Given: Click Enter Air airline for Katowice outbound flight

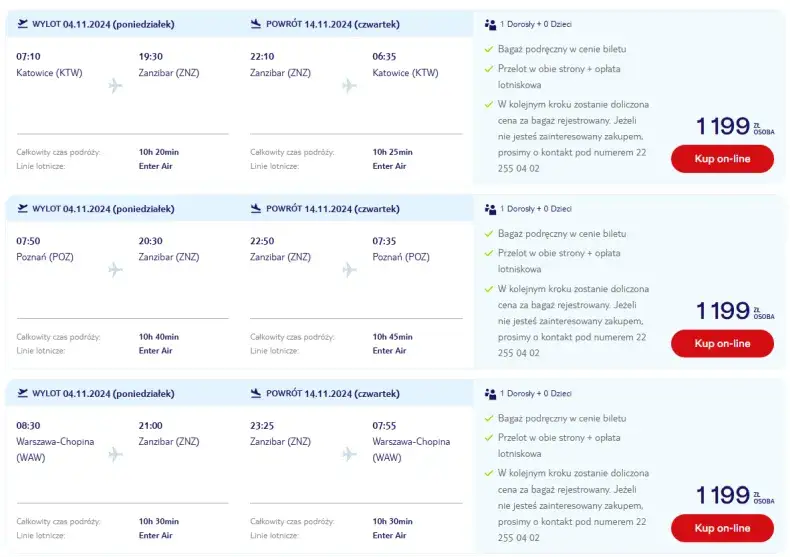Looking at the screenshot, I should (156, 166).
